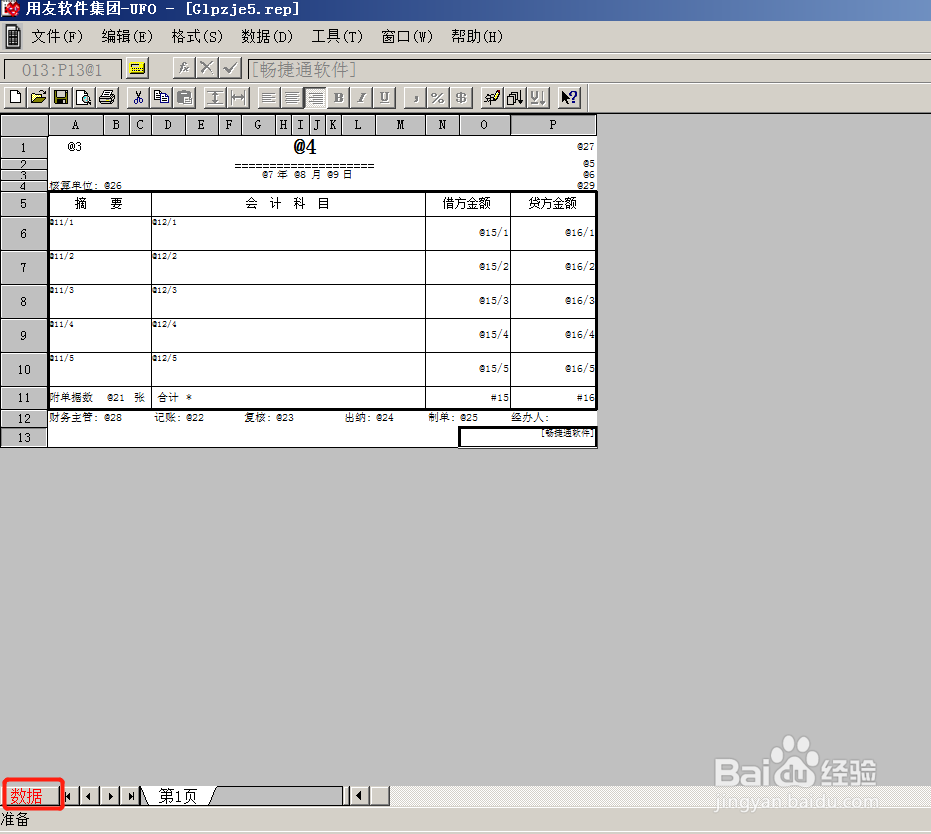The image size is (931, 834).
Task: Toggle italic formatting
Action: 362,97
